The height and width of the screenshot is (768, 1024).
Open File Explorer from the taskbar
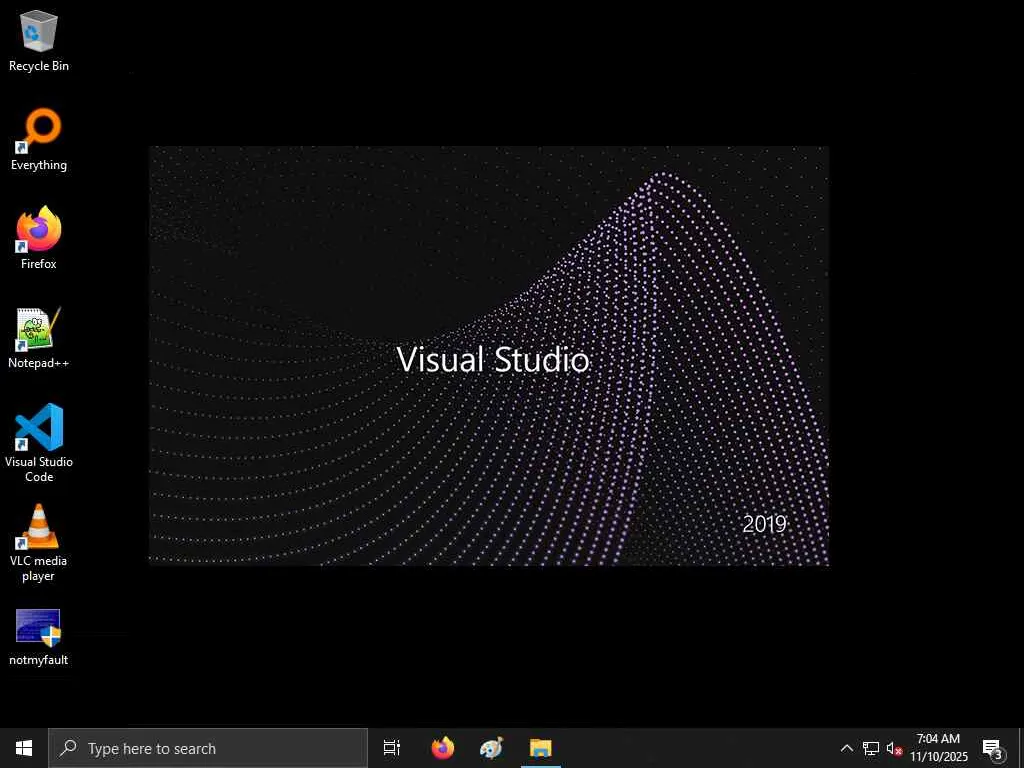(x=541, y=748)
